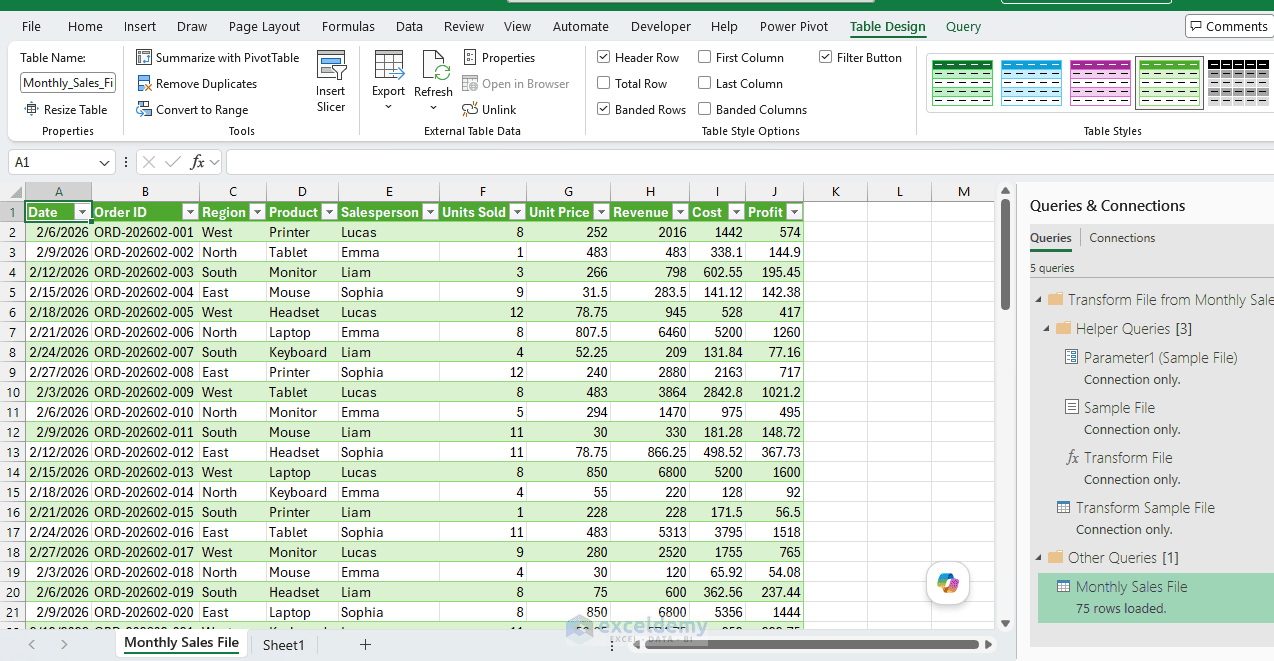
Task: Open the Units Sold filter dropdown
Action: (x=517, y=212)
